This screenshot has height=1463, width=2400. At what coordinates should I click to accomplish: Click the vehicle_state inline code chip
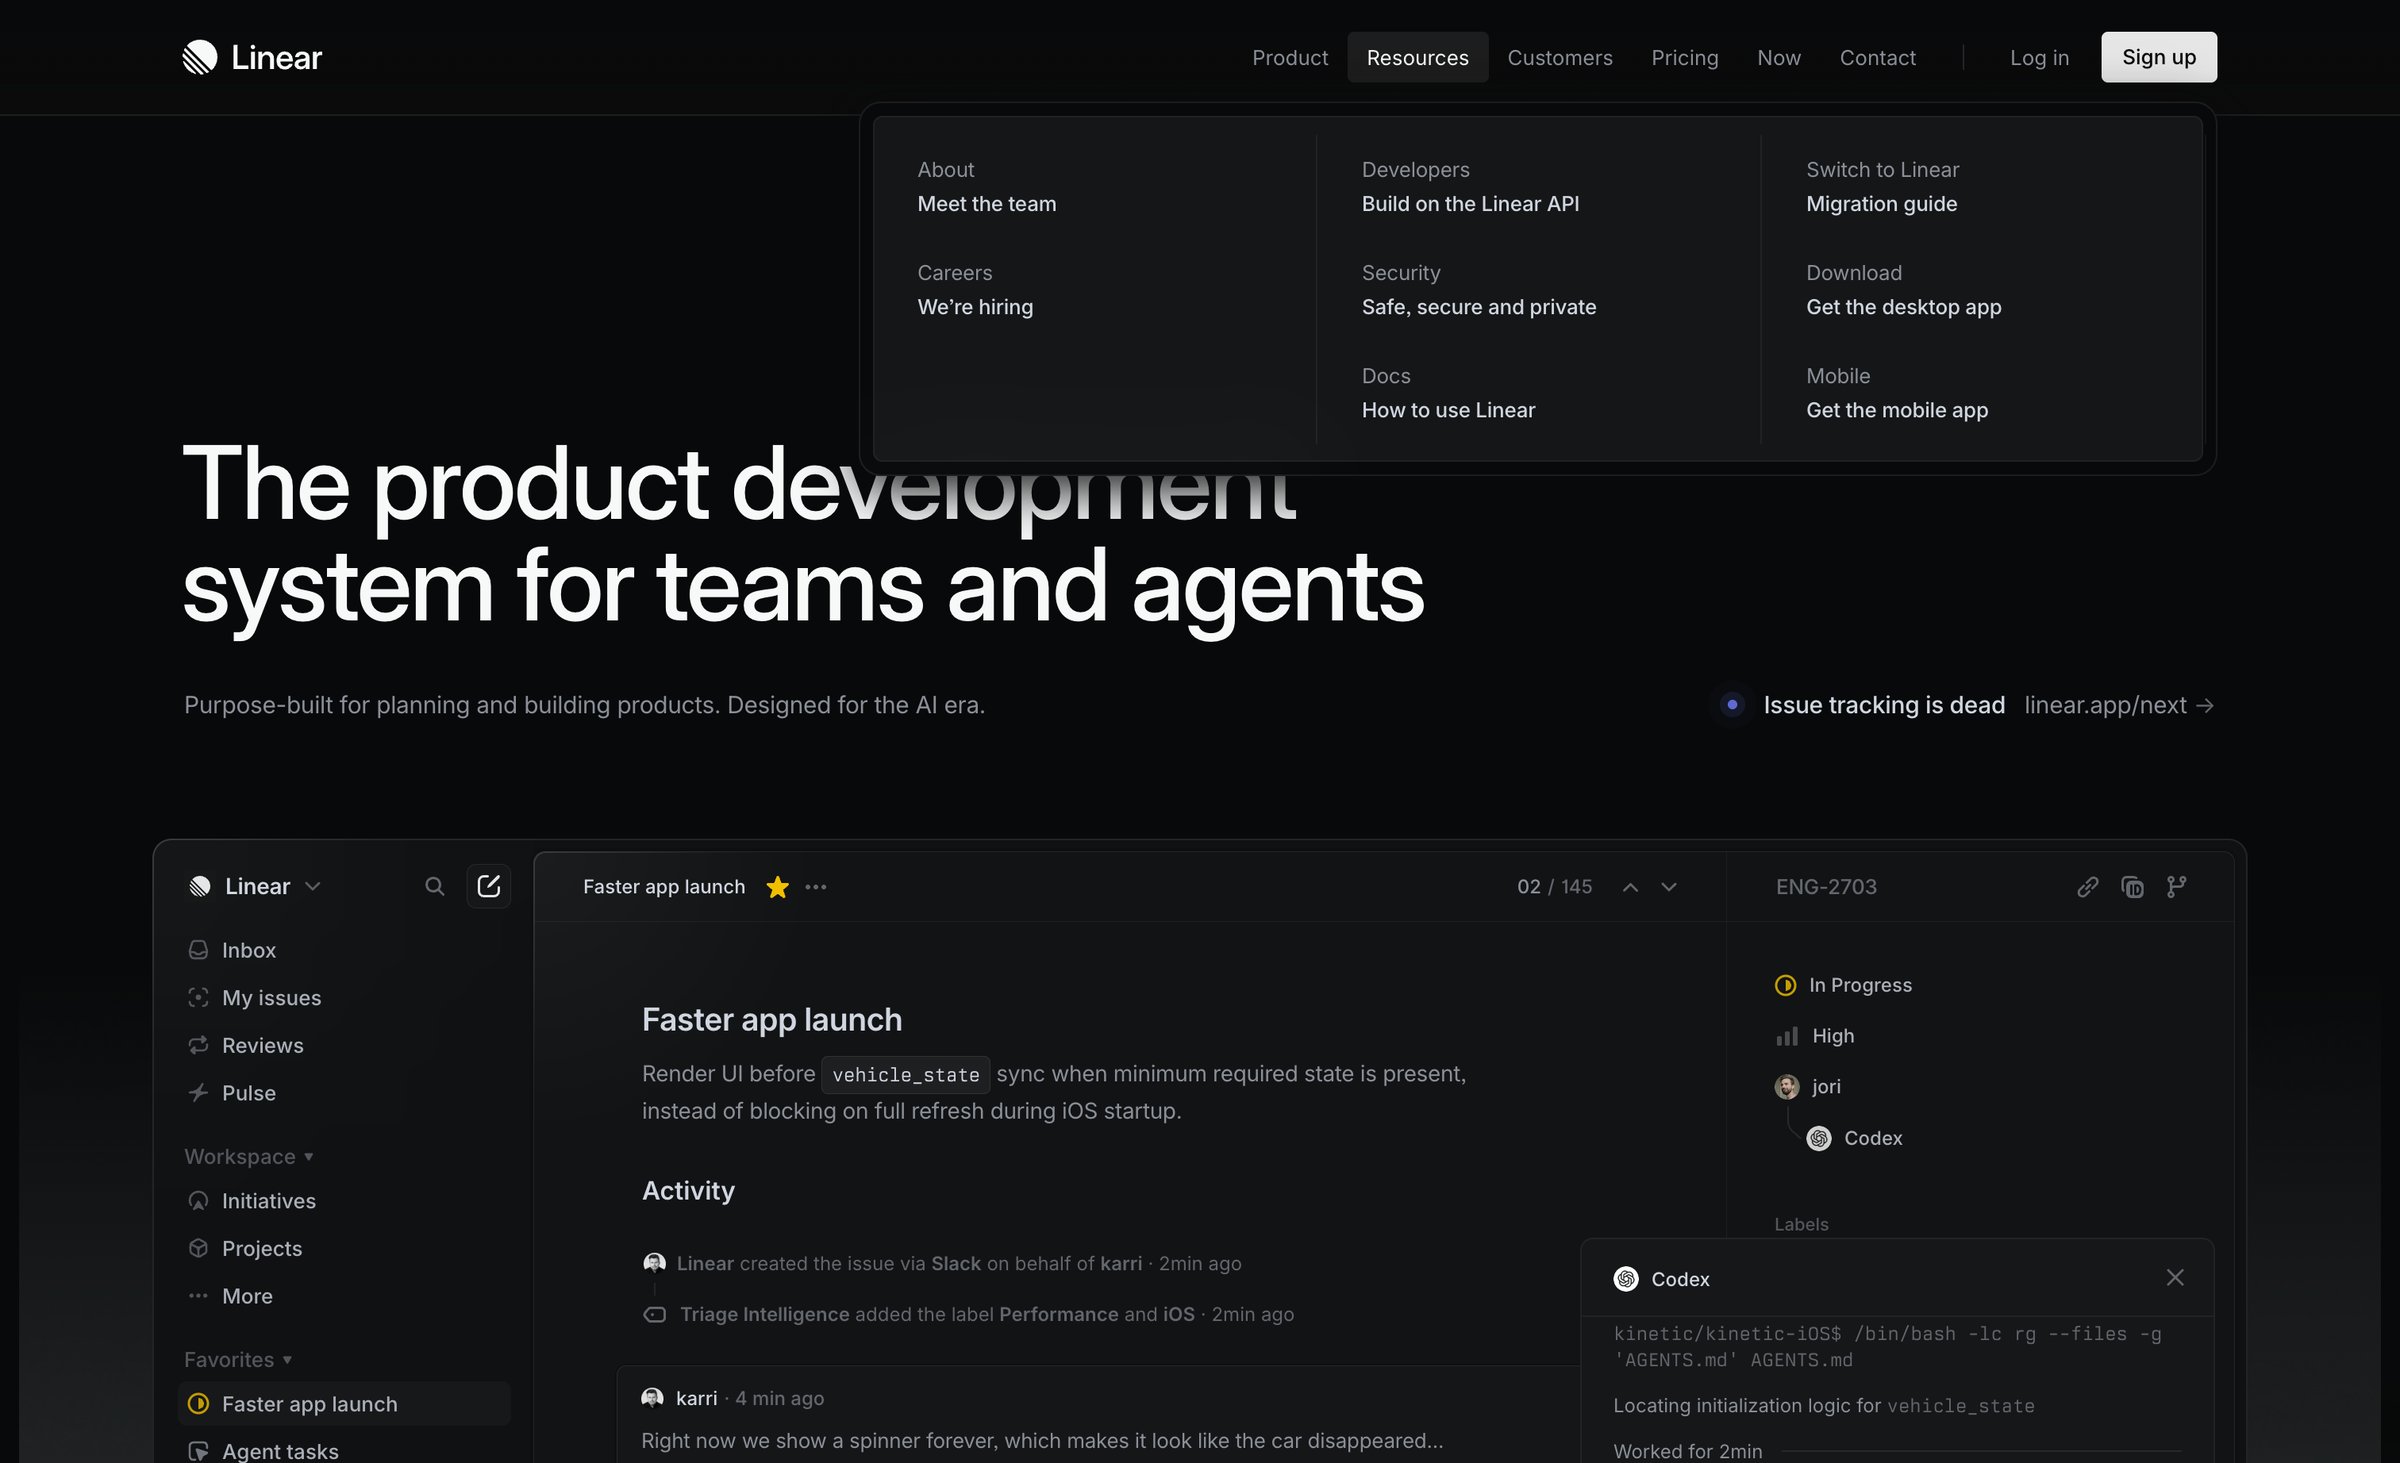pos(906,1074)
